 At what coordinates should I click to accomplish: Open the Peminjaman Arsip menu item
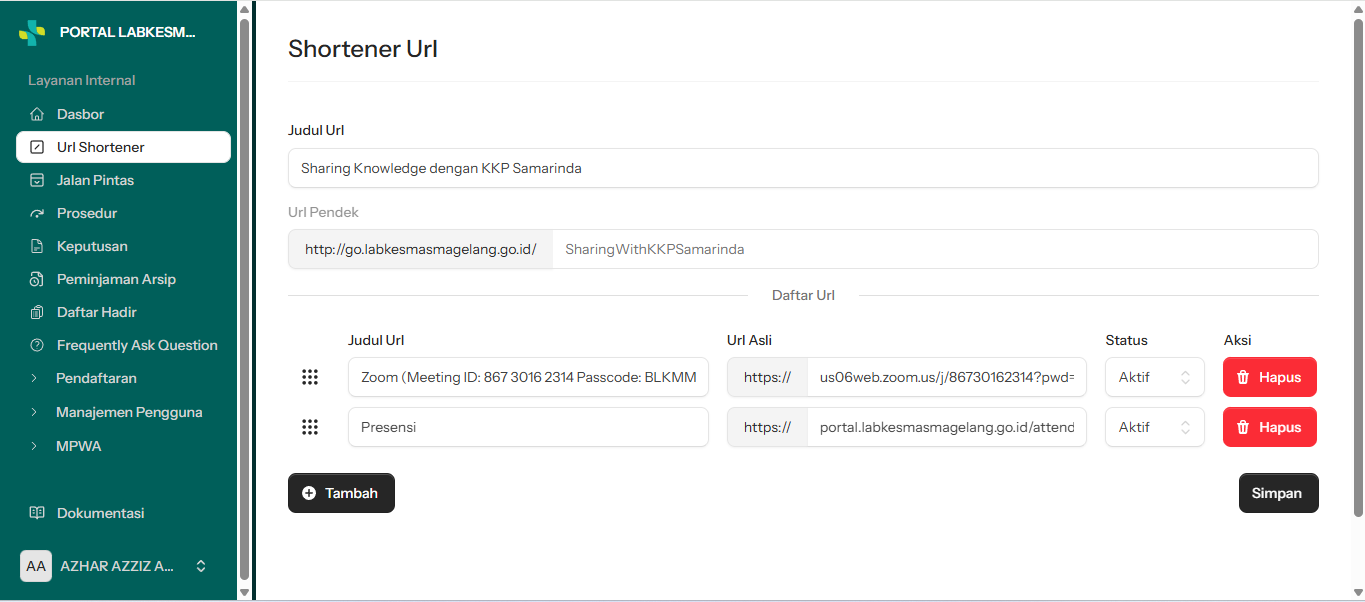click(123, 279)
